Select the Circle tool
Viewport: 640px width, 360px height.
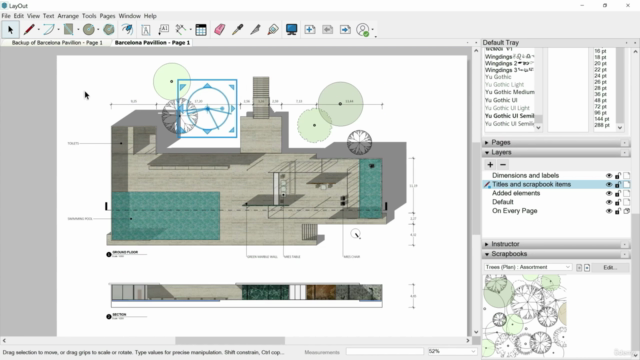pos(88,29)
